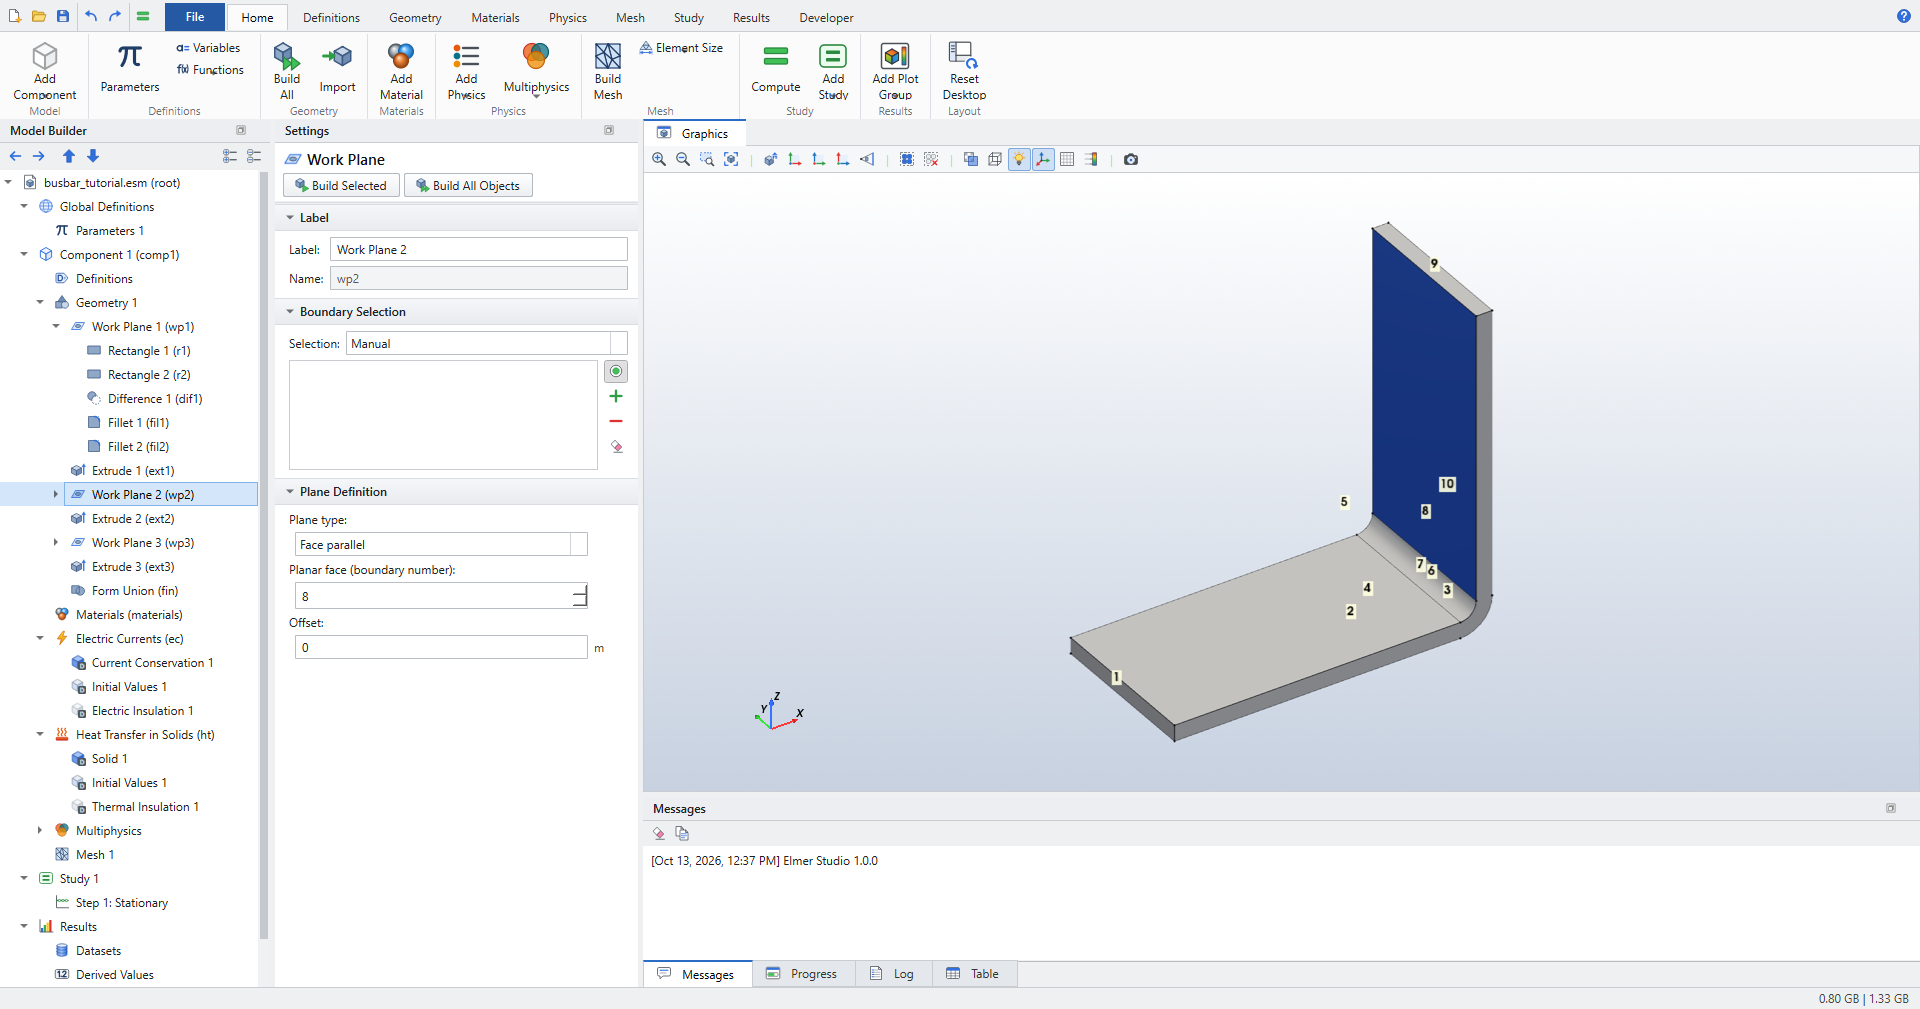
Task: Expand the Multiphysics tree node
Action: 39,830
